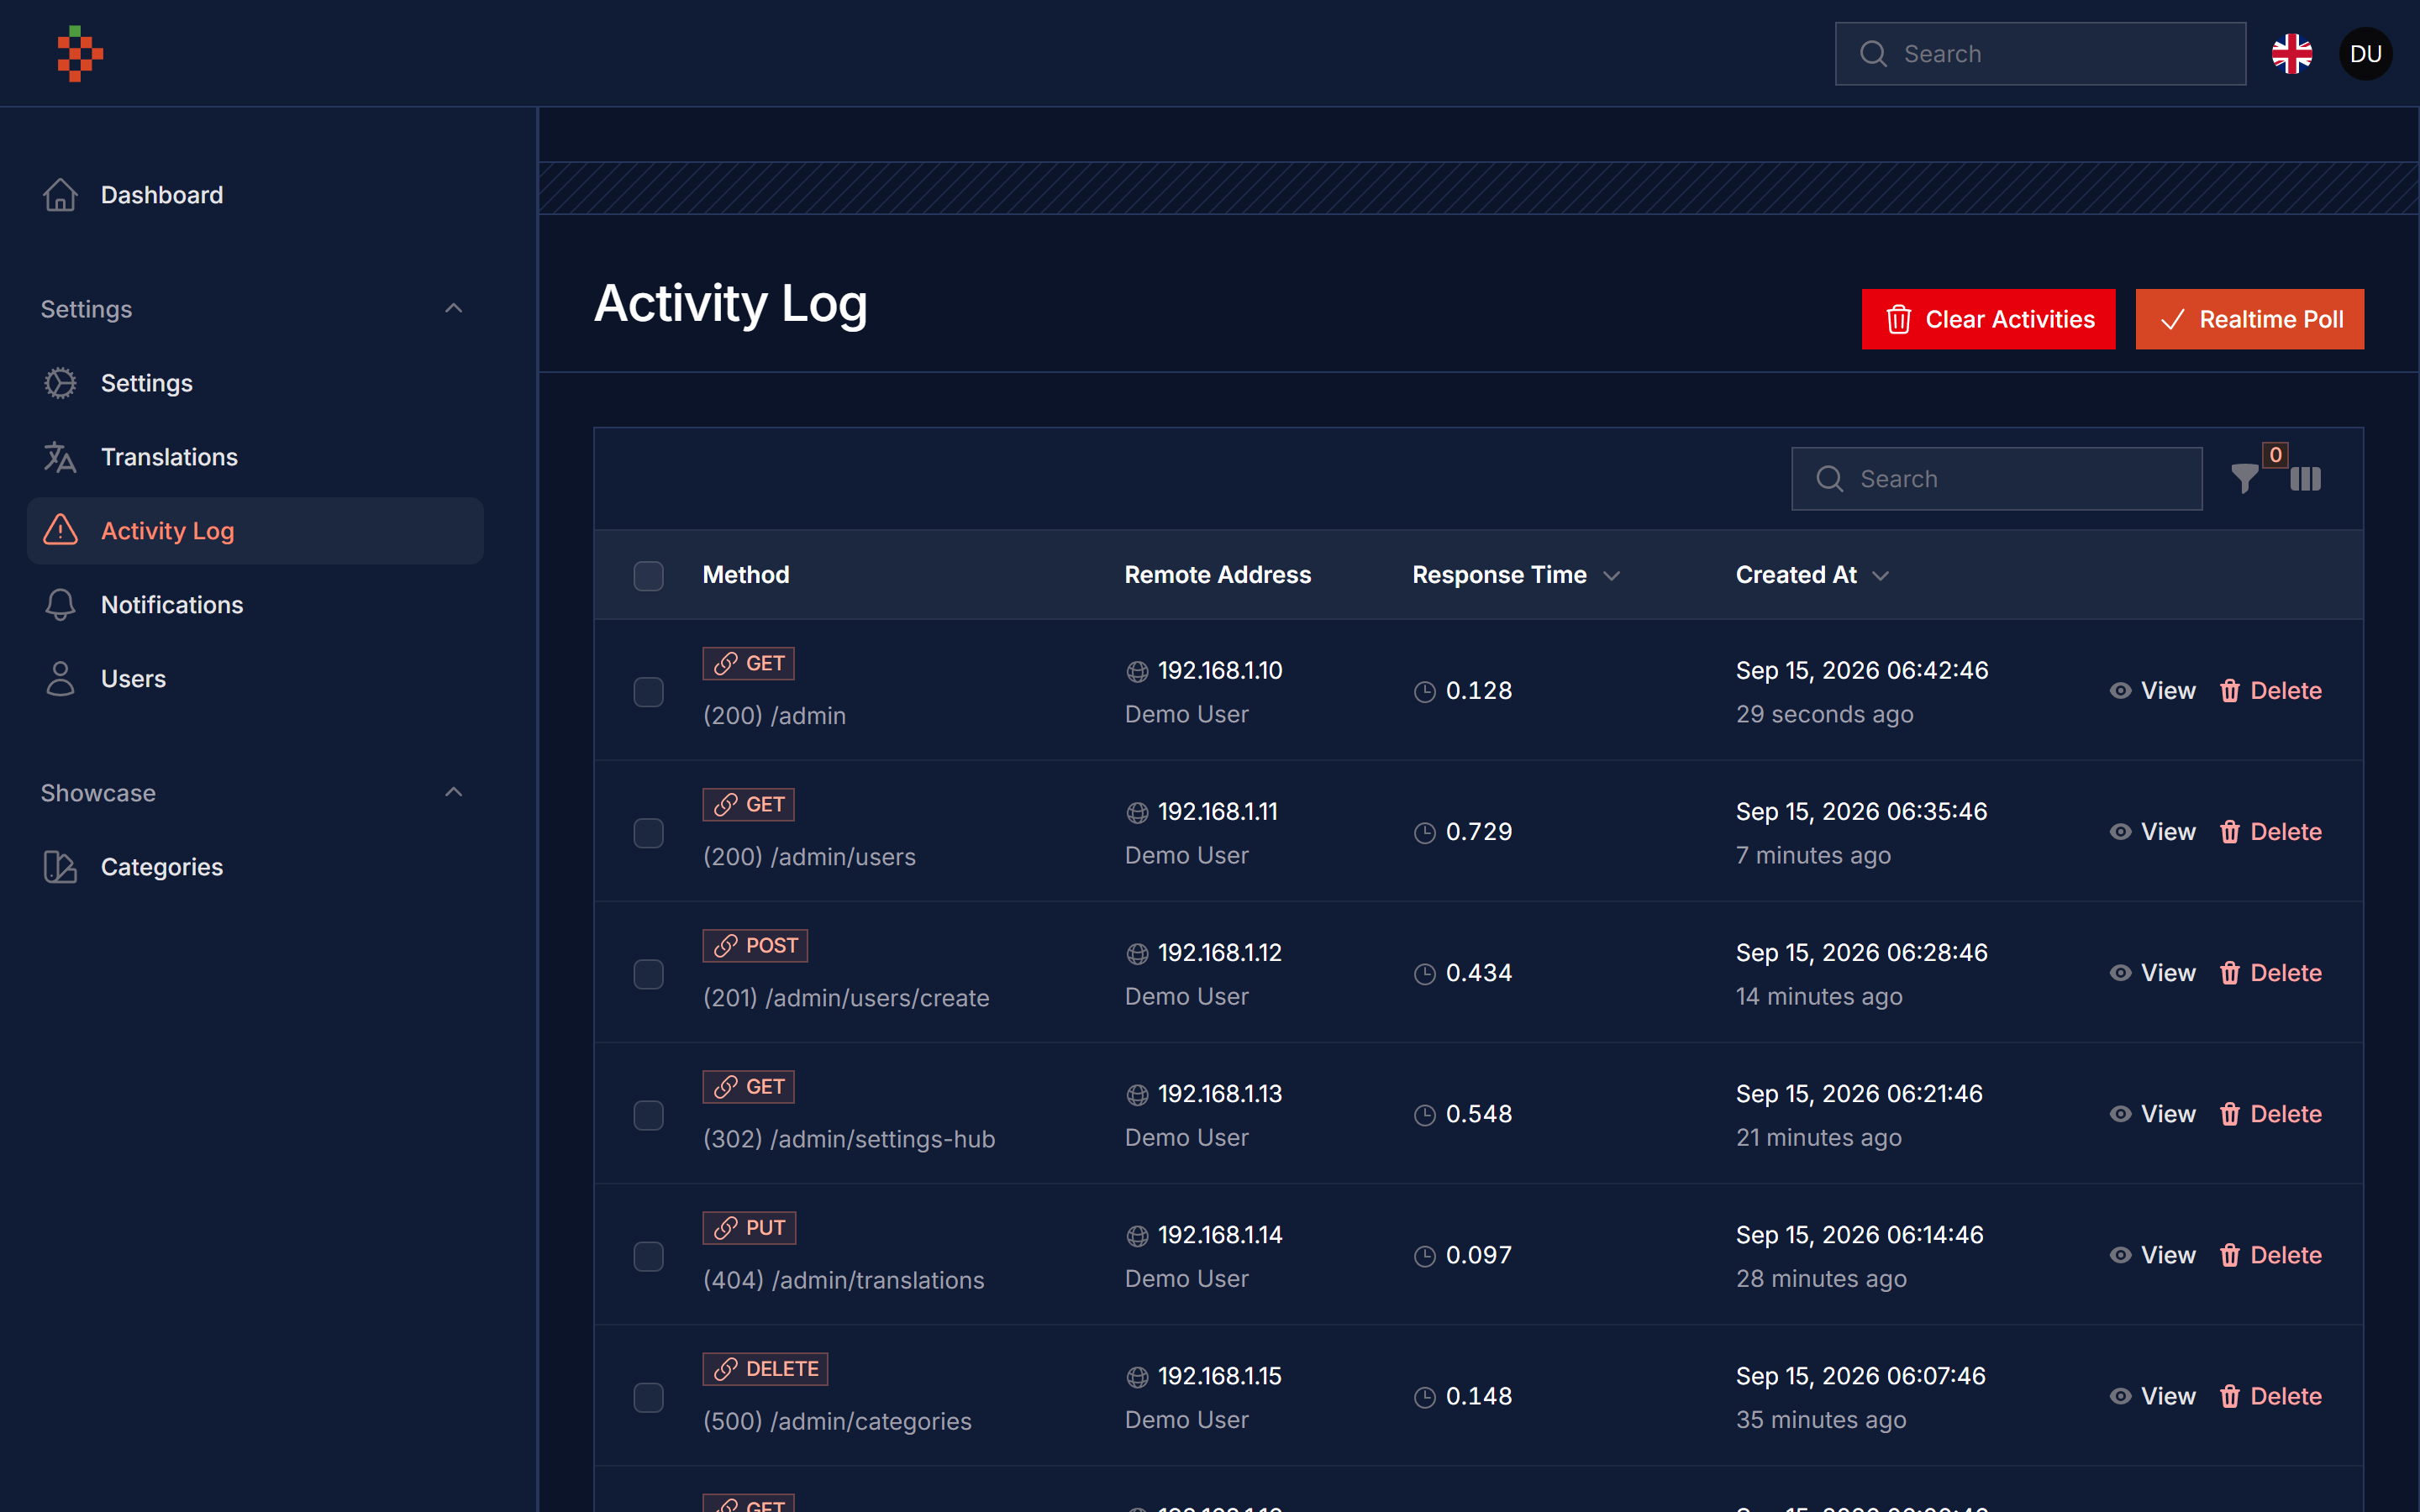
Task: Open the language flag selector
Action: click(x=2291, y=54)
